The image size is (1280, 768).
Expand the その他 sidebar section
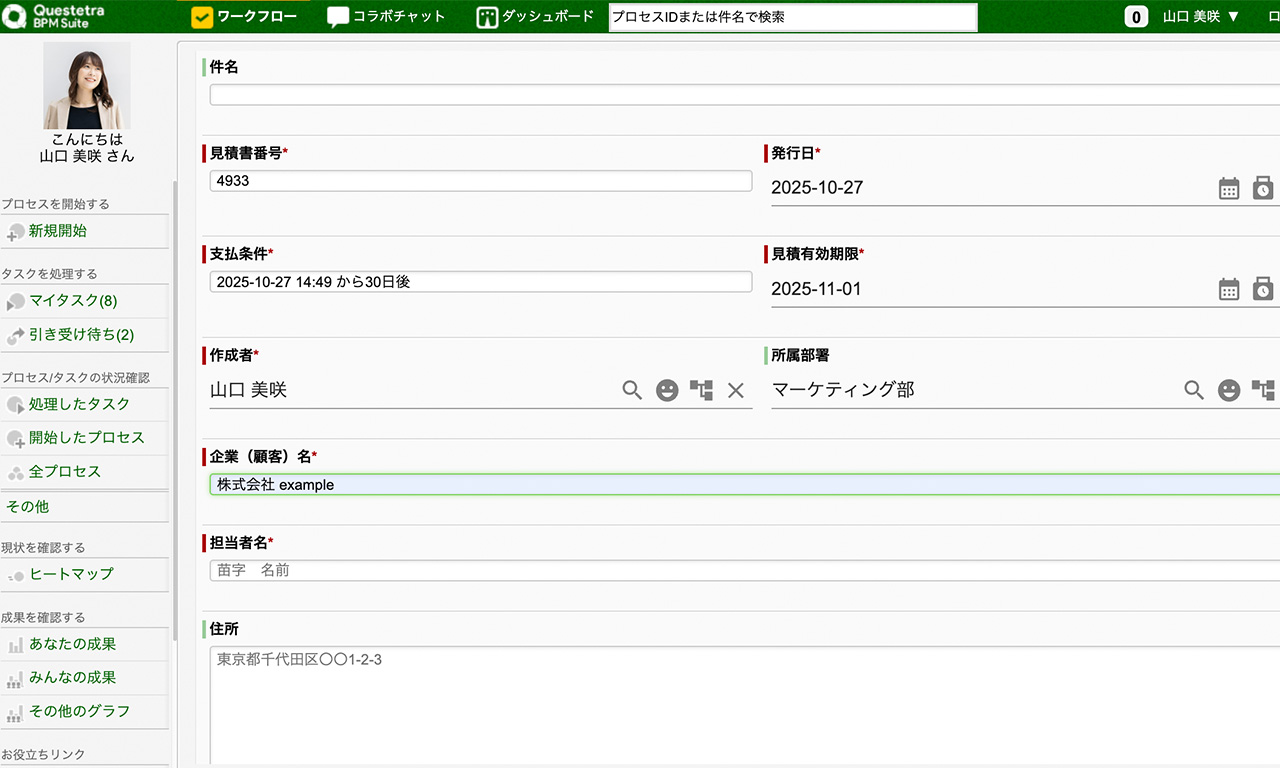click(28, 506)
